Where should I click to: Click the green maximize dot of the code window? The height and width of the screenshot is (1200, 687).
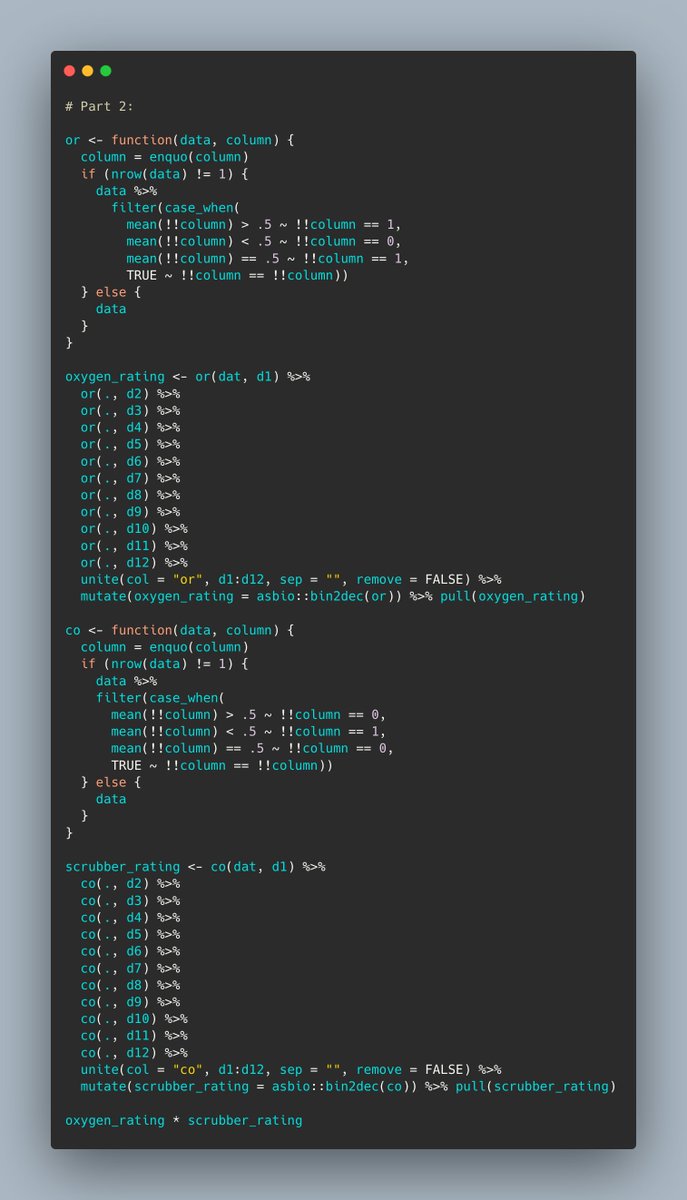[x=106, y=71]
